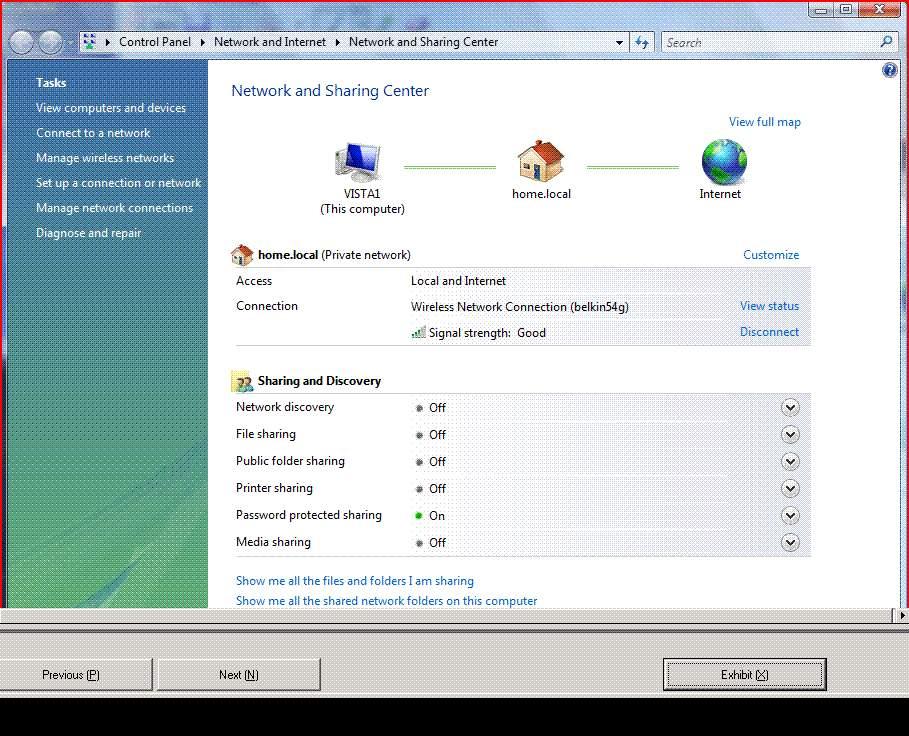The image size is (909, 736).
Task: Show all files and folders I am sharing
Action: coord(355,581)
